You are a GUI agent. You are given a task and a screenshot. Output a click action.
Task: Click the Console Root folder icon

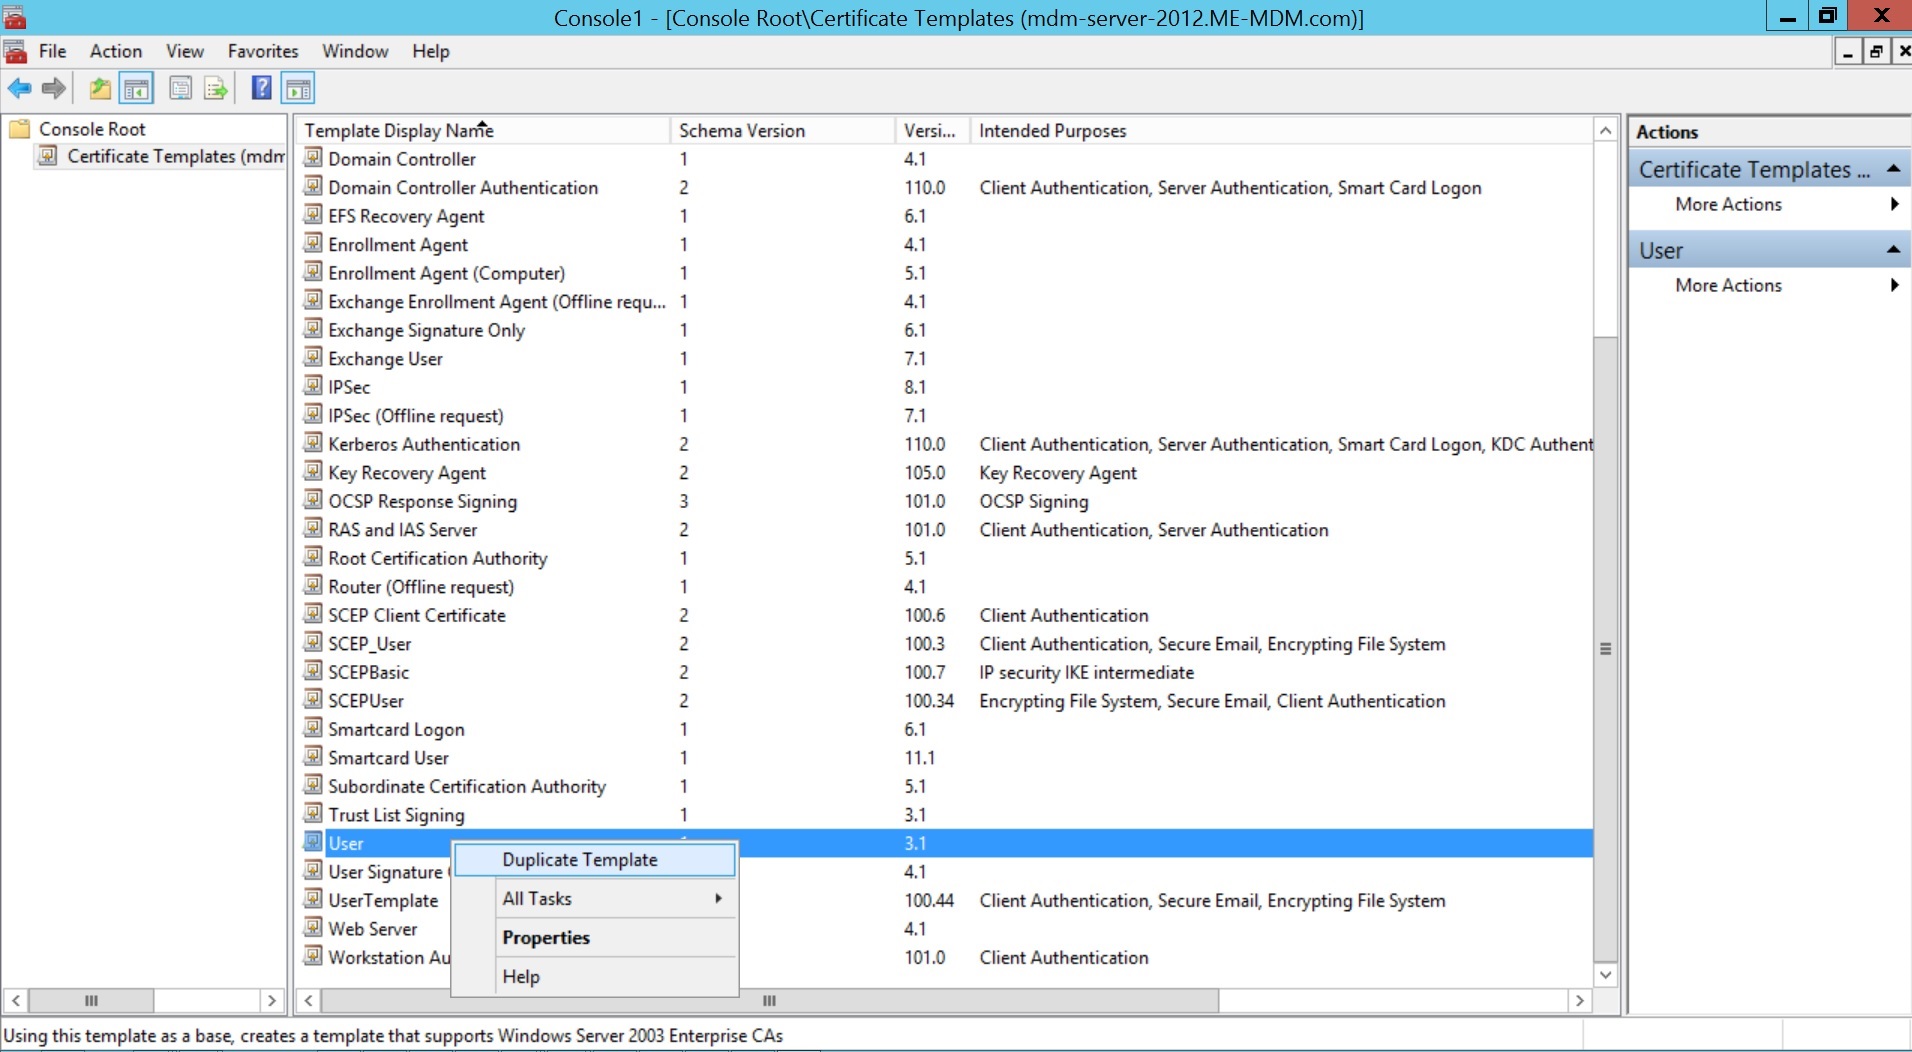click(x=20, y=128)
